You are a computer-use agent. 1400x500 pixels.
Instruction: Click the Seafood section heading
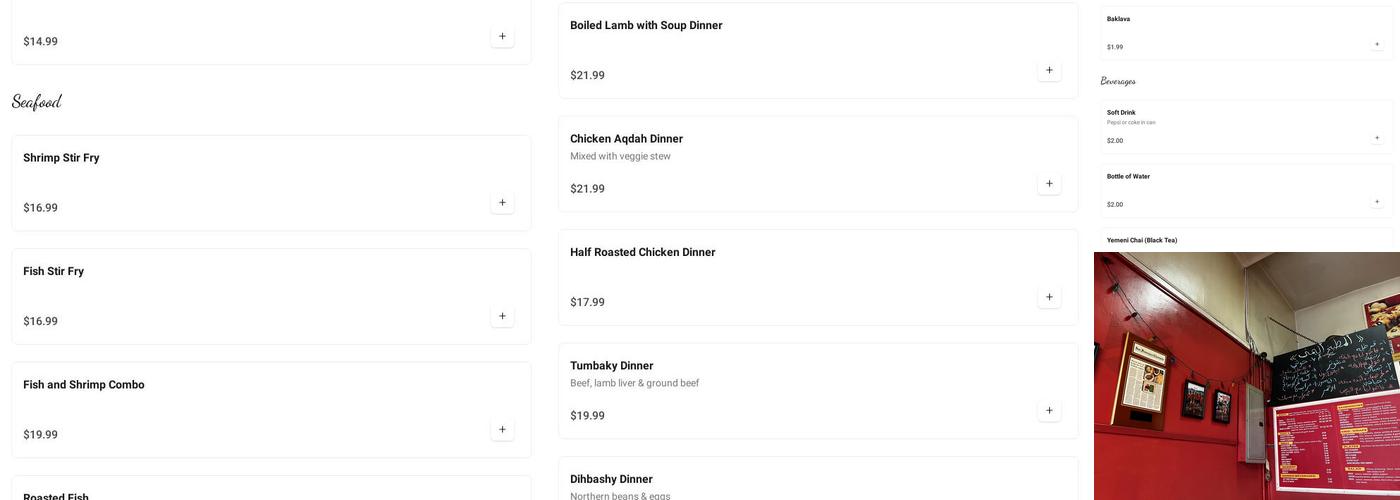pyautogui.click(x=37, y=102)
